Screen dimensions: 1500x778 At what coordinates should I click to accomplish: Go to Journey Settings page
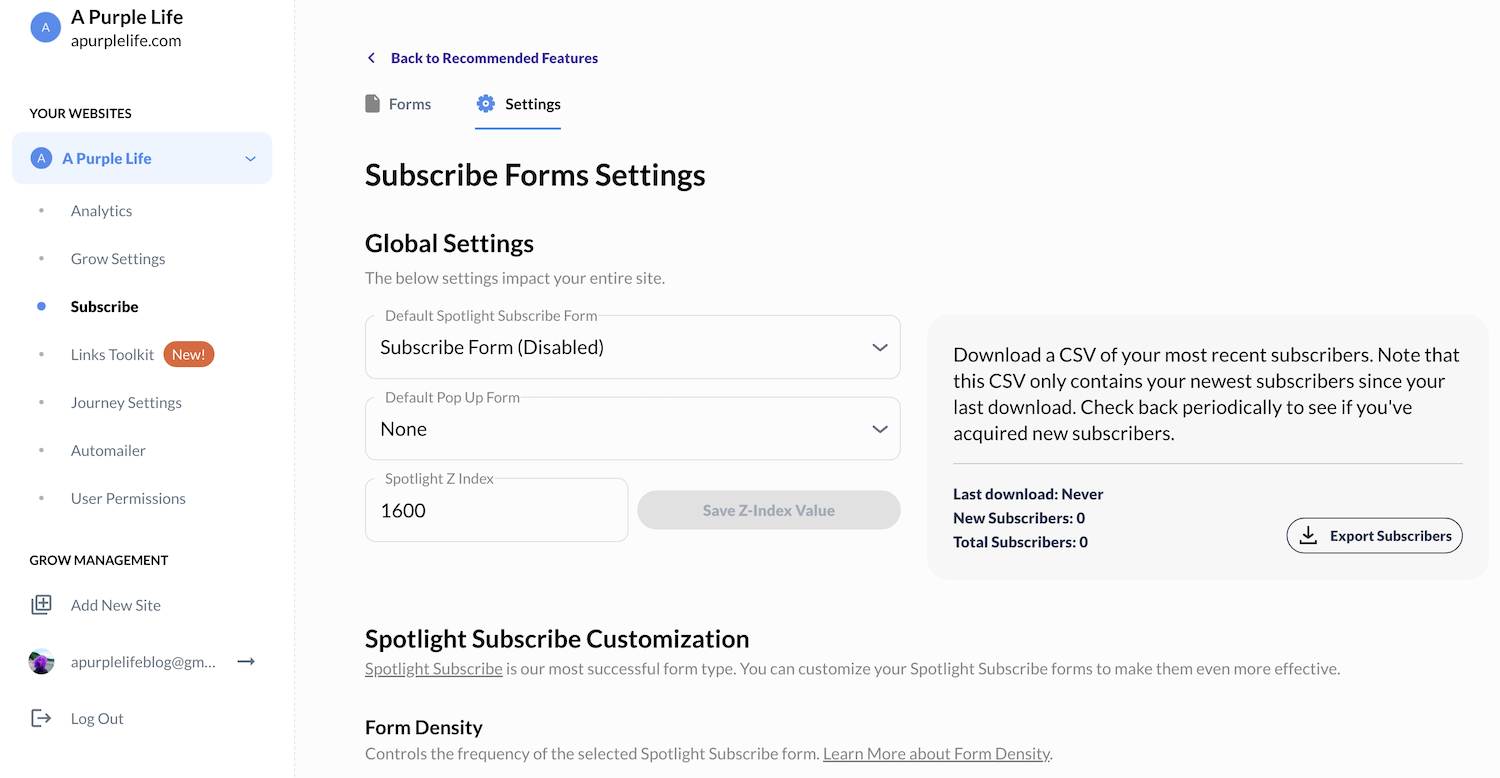pyautogui.click(x=126, y=403)
